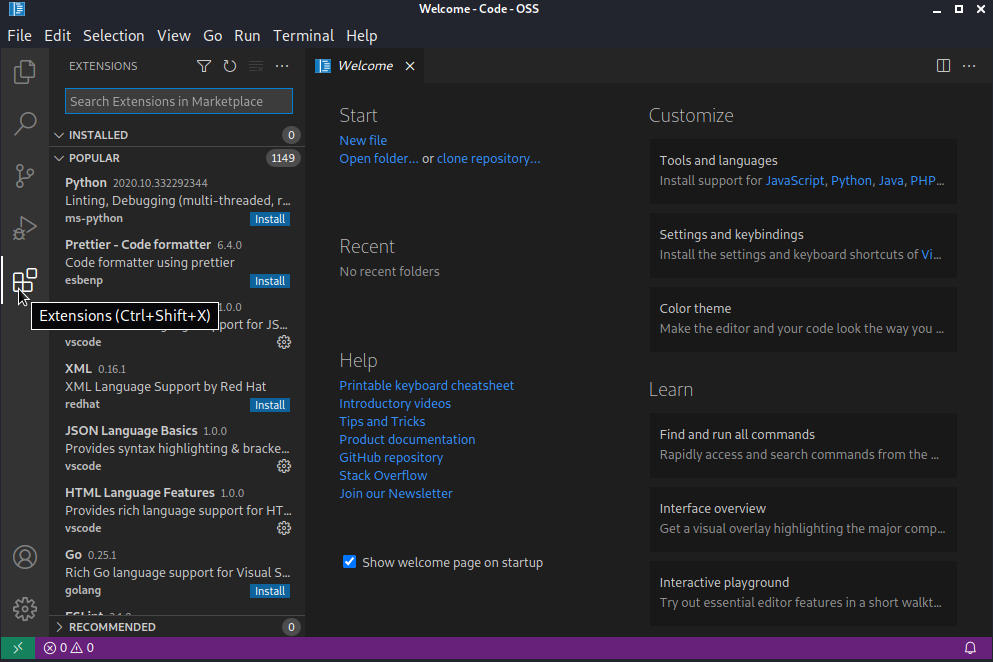Click the Clear Extensions Search Results icon

(x=256, y=66)
